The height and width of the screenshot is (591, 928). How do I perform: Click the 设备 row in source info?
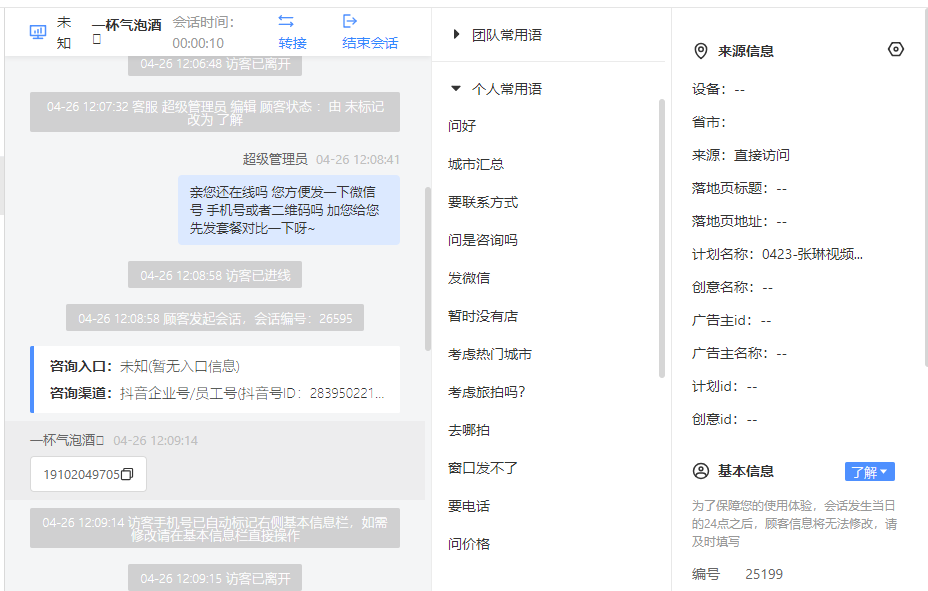pyautogui.click(x=718, y=89)
